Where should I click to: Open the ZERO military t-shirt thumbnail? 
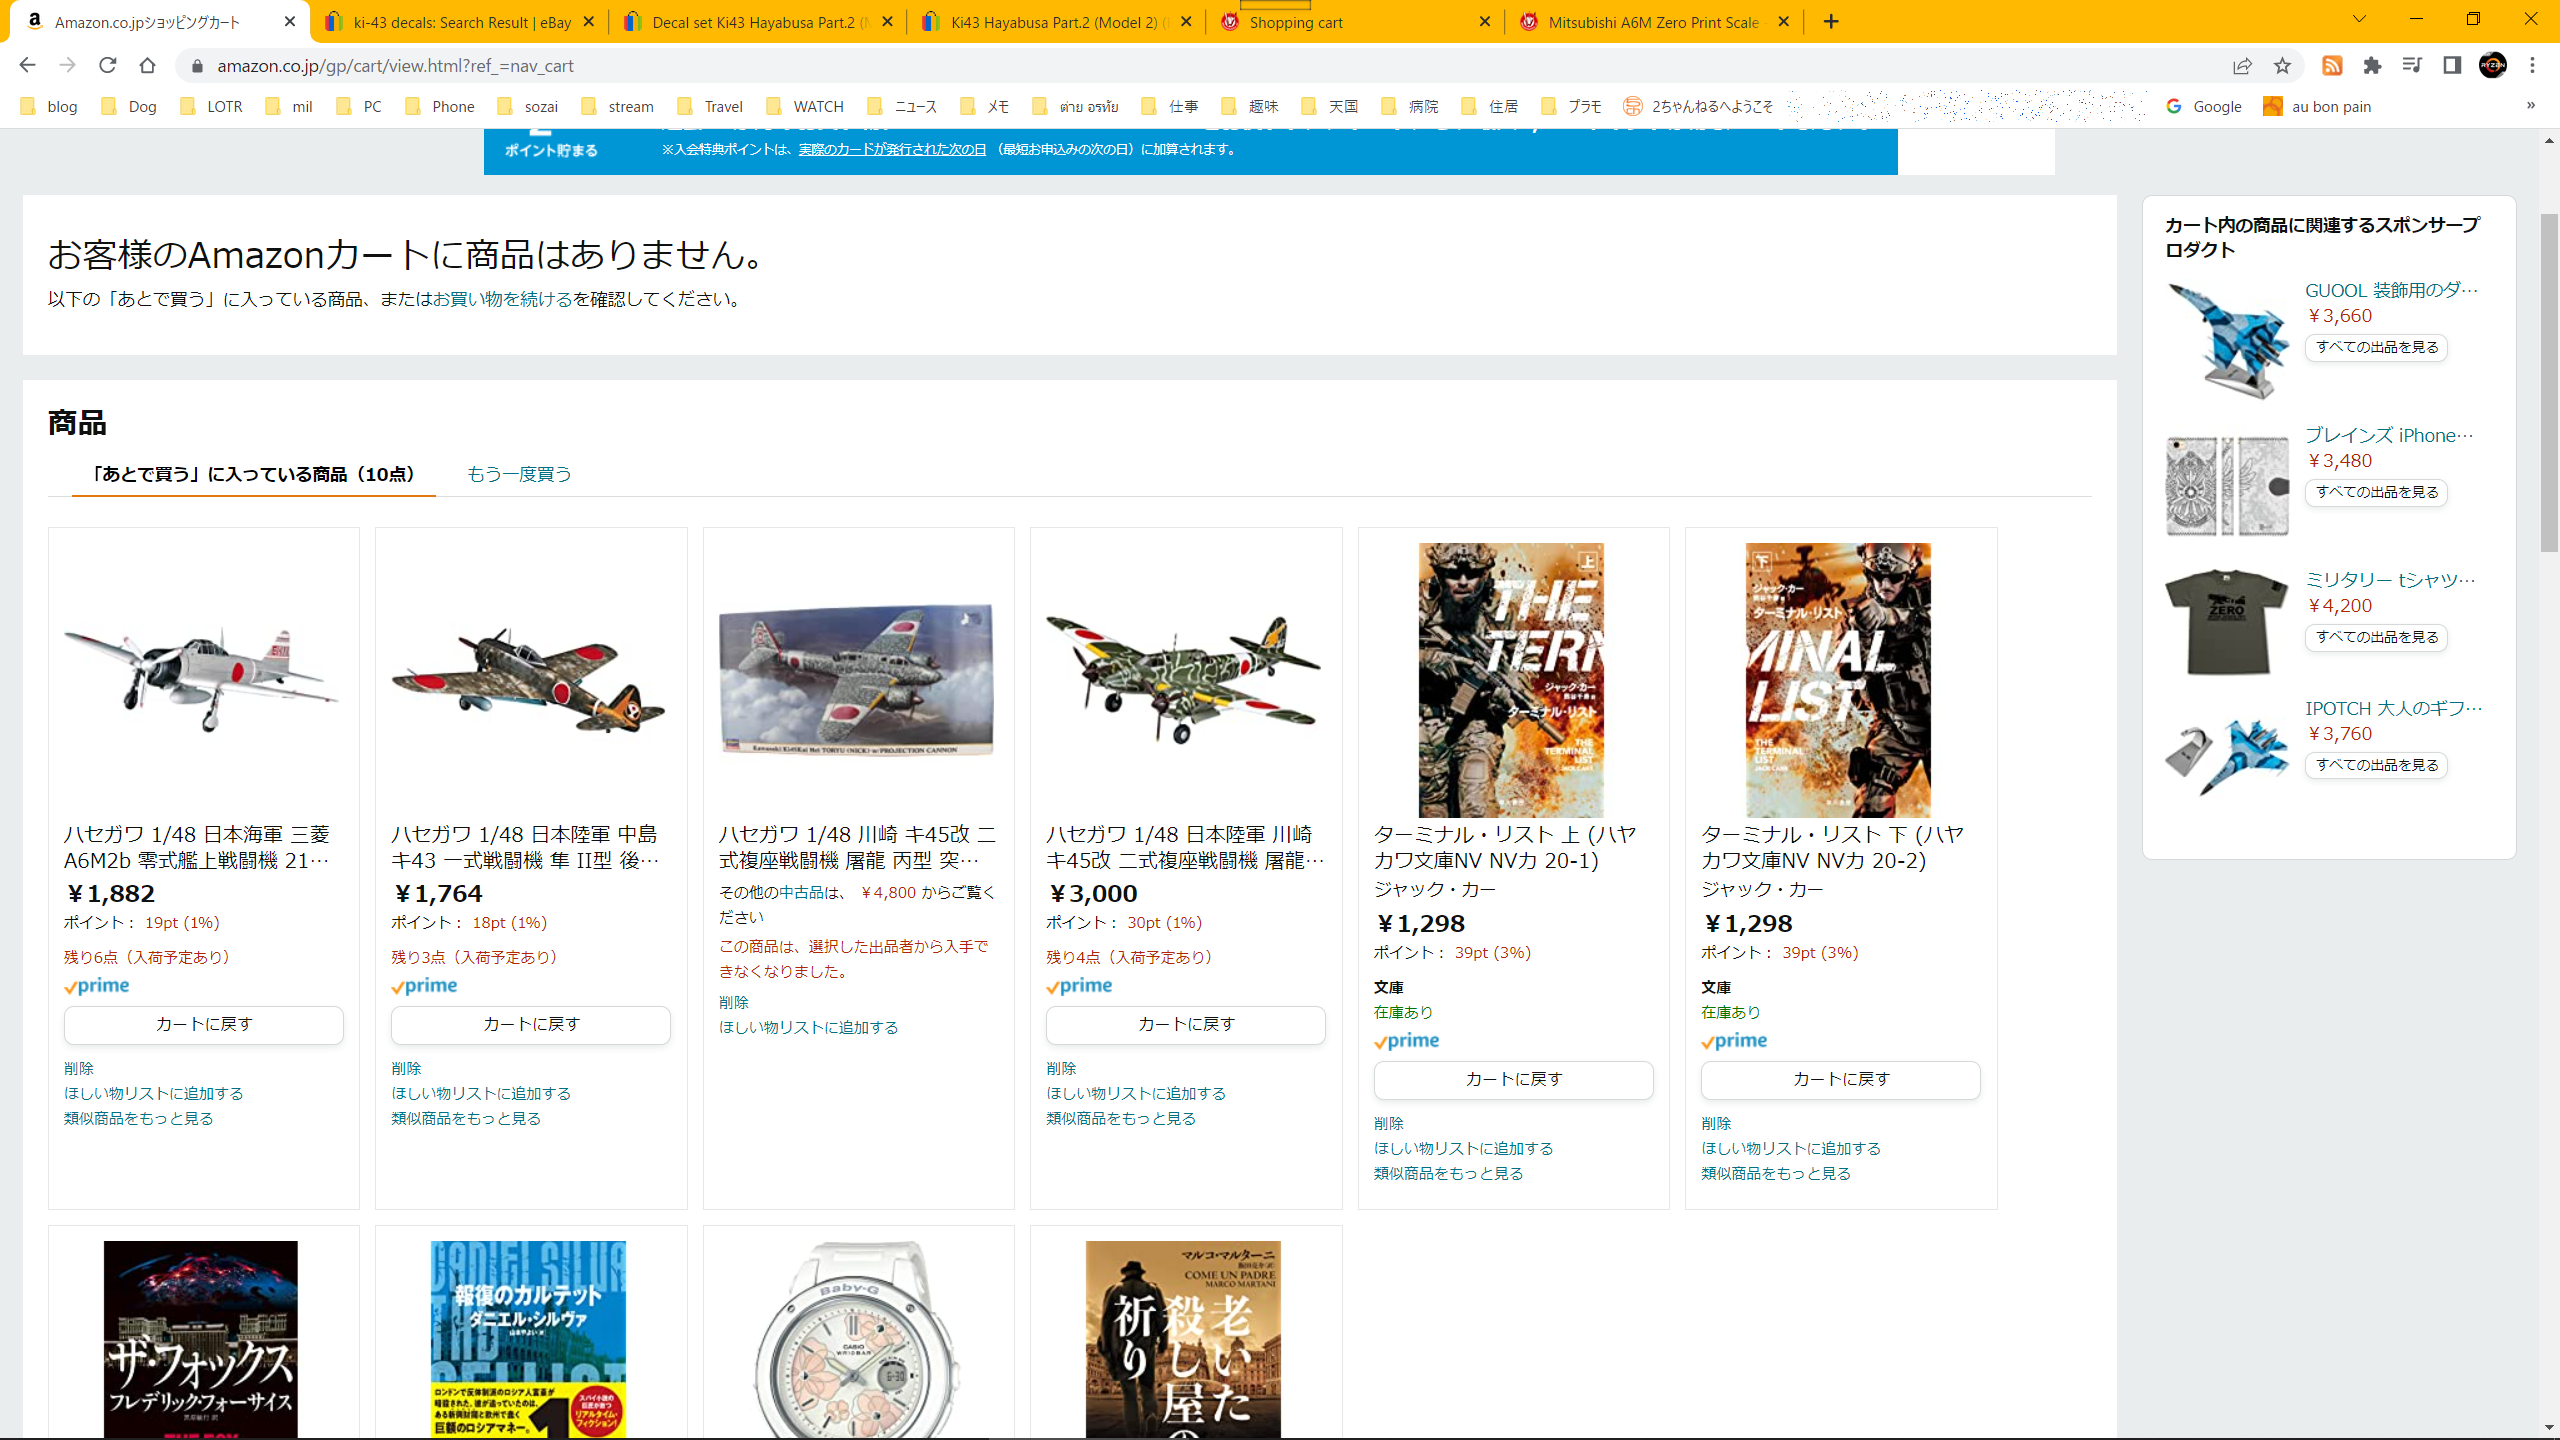(x=2227, y=622)
